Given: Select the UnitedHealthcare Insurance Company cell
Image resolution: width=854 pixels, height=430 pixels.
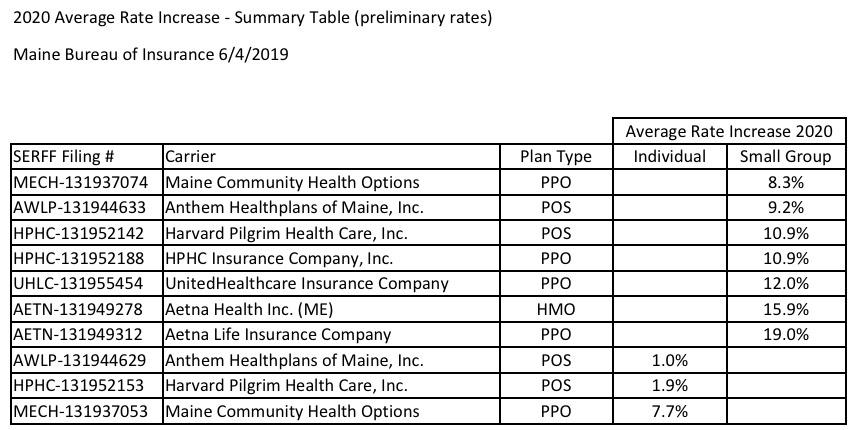Looking at the screenshot, I should click(x=307, y=284).
